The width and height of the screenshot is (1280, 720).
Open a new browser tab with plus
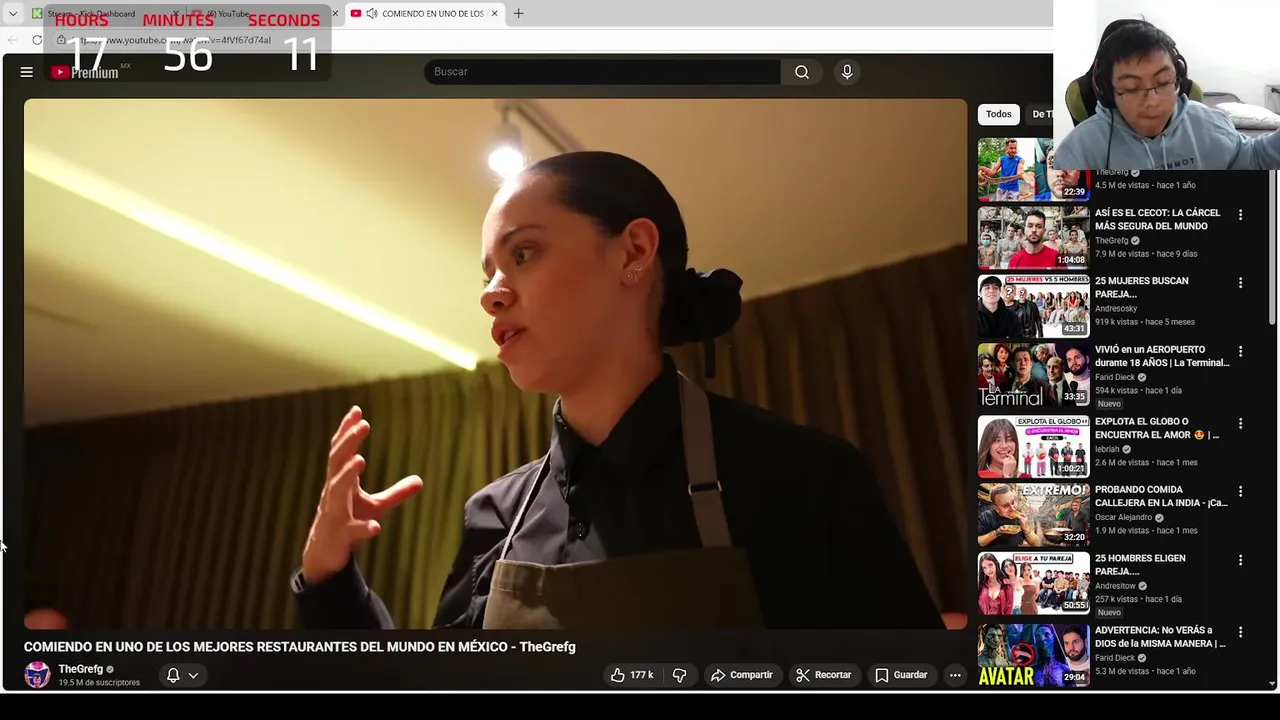(518, 13)
